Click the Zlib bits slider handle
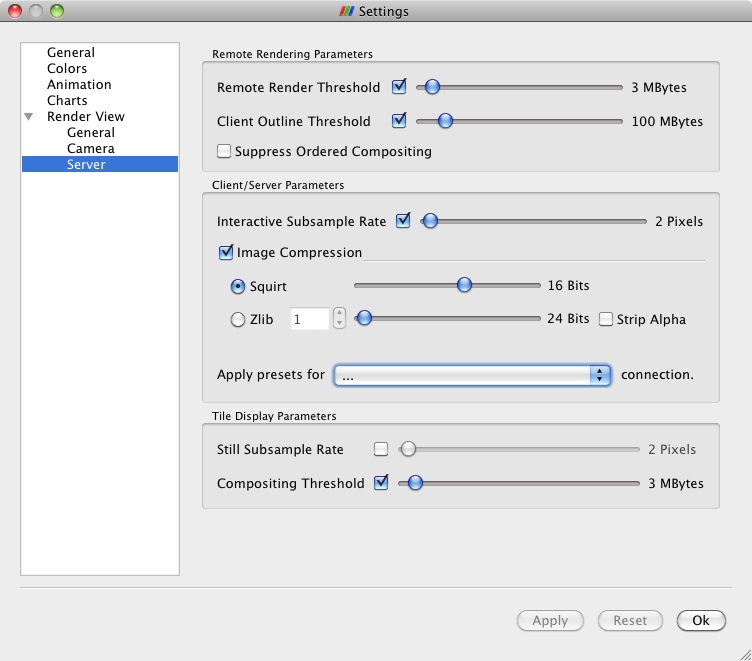The height and width of the screenshot is (661, 752). [364, 318]
